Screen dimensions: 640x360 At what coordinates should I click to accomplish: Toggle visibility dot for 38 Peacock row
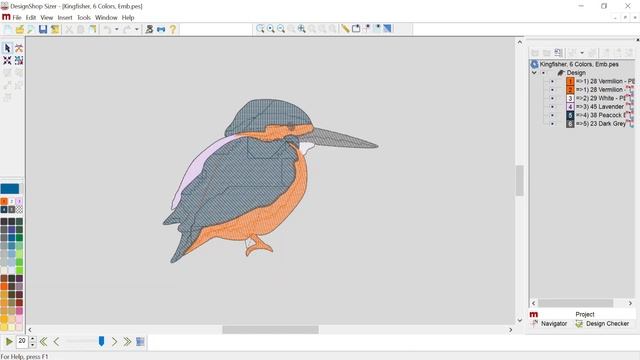click(552, 115)
